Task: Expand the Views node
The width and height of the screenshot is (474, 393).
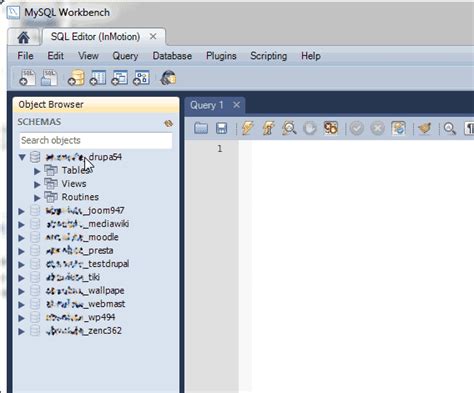Action: click(x=37, y=184)
